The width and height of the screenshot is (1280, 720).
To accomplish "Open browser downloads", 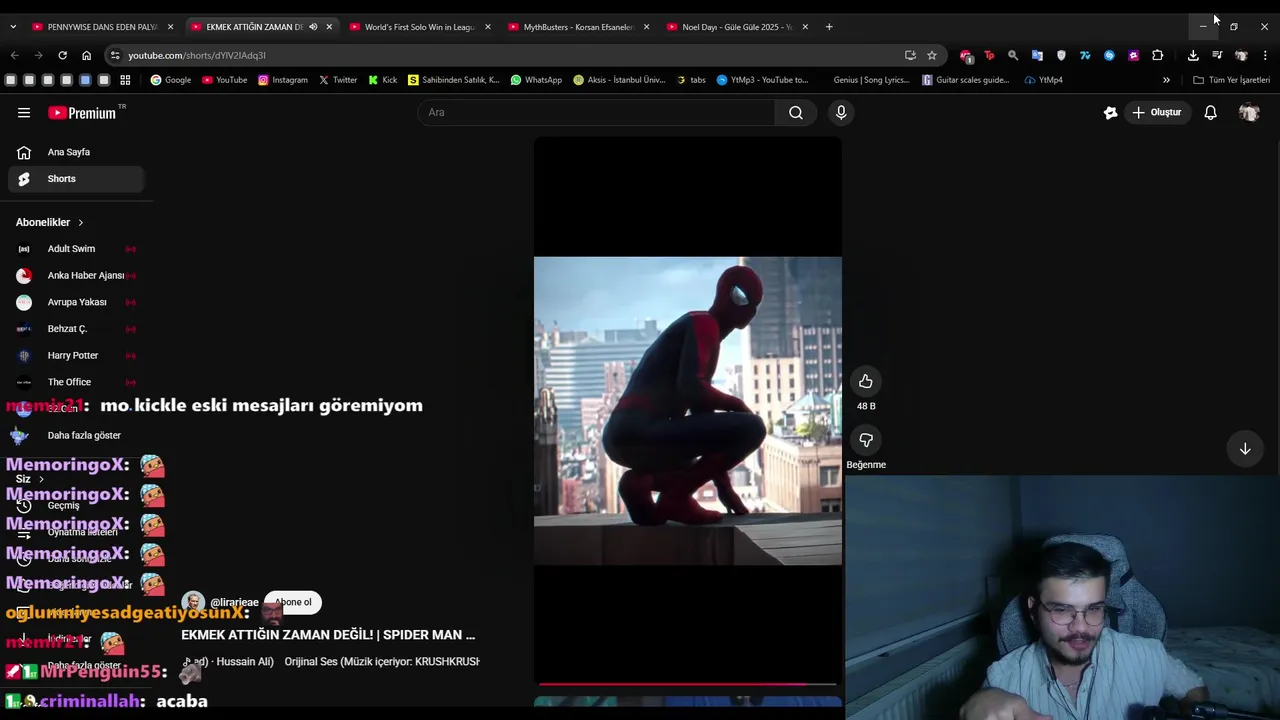I will click(x=1193, y=55).
